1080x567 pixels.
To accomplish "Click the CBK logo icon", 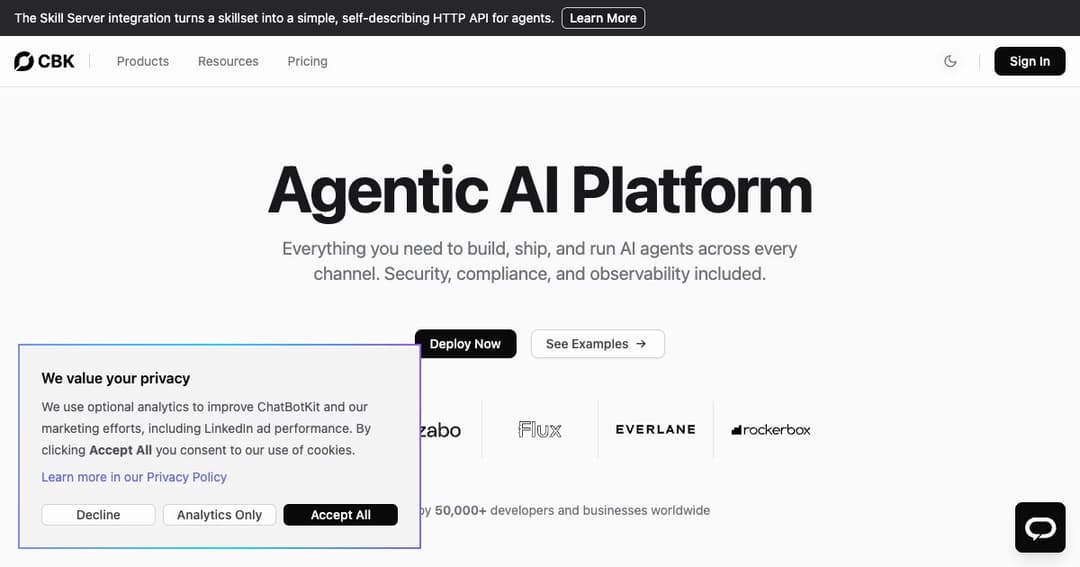I will point(24,61).
